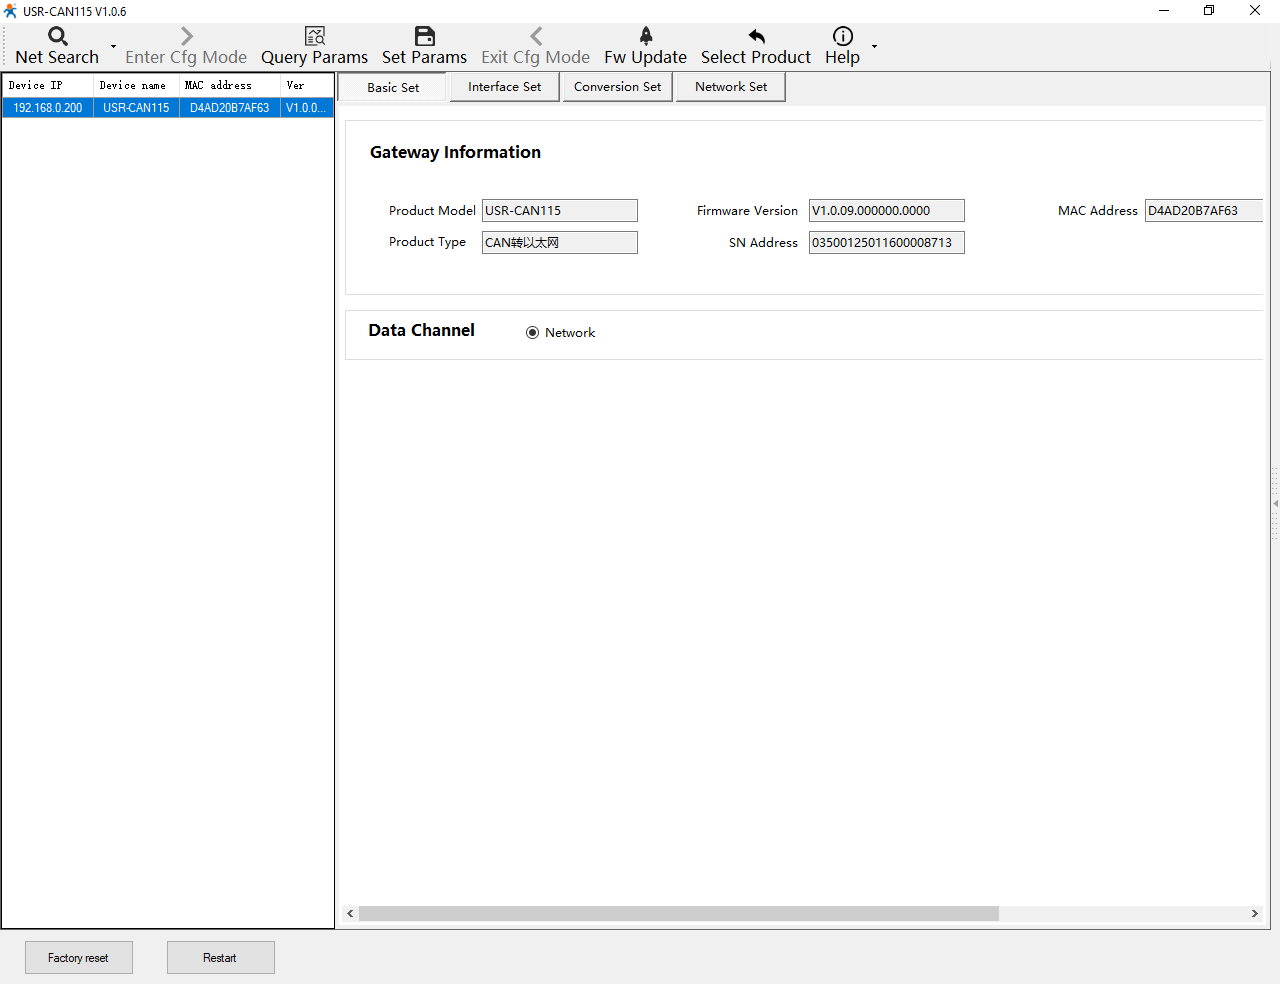Click the Query Params icon
1280x984 pixels.
pos(315,37)
